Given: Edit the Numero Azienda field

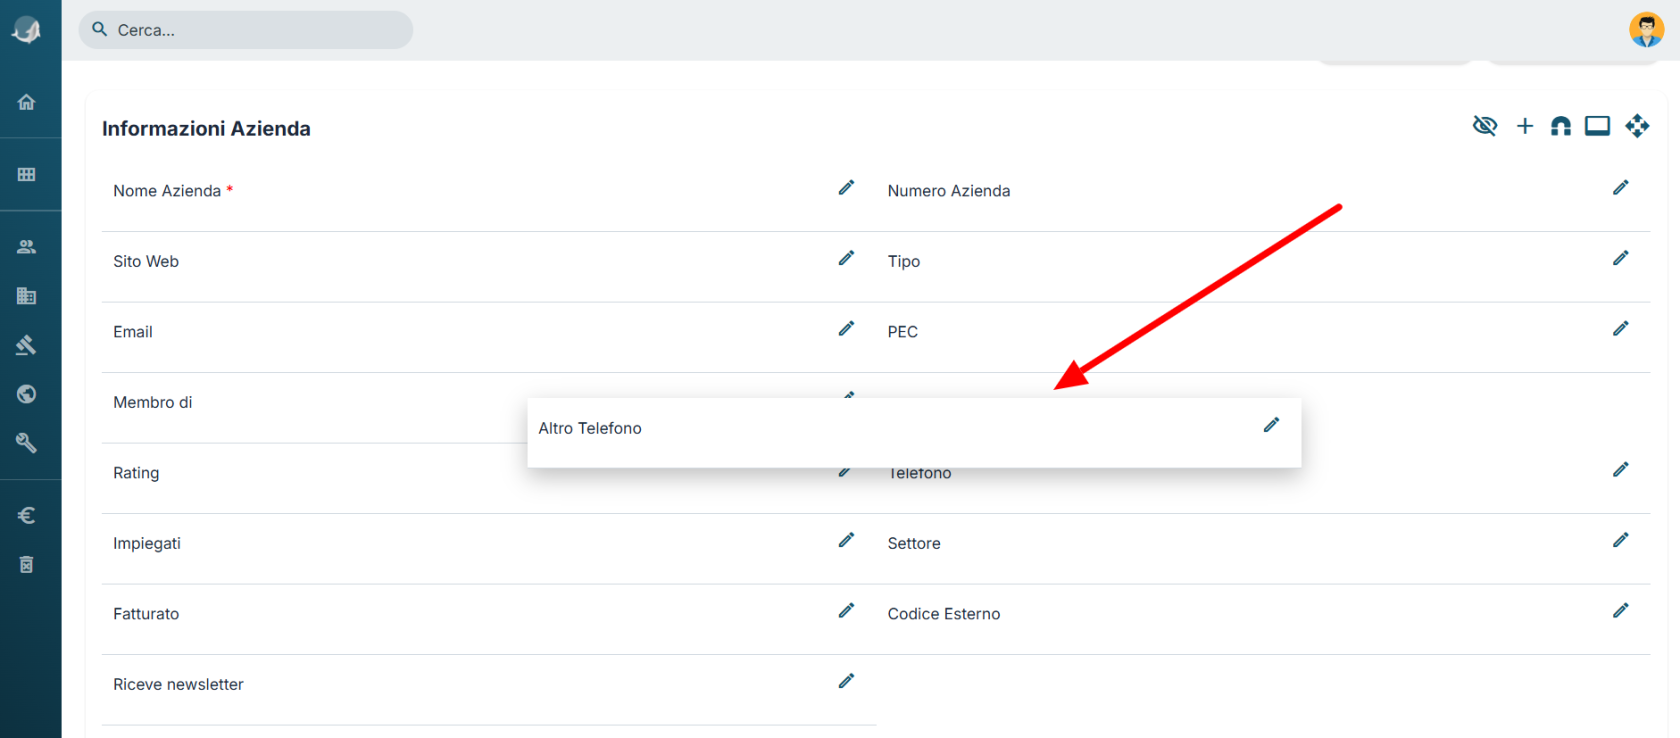Looking at the screenshot, I should pyautogui.click(x=1621, y=188).
